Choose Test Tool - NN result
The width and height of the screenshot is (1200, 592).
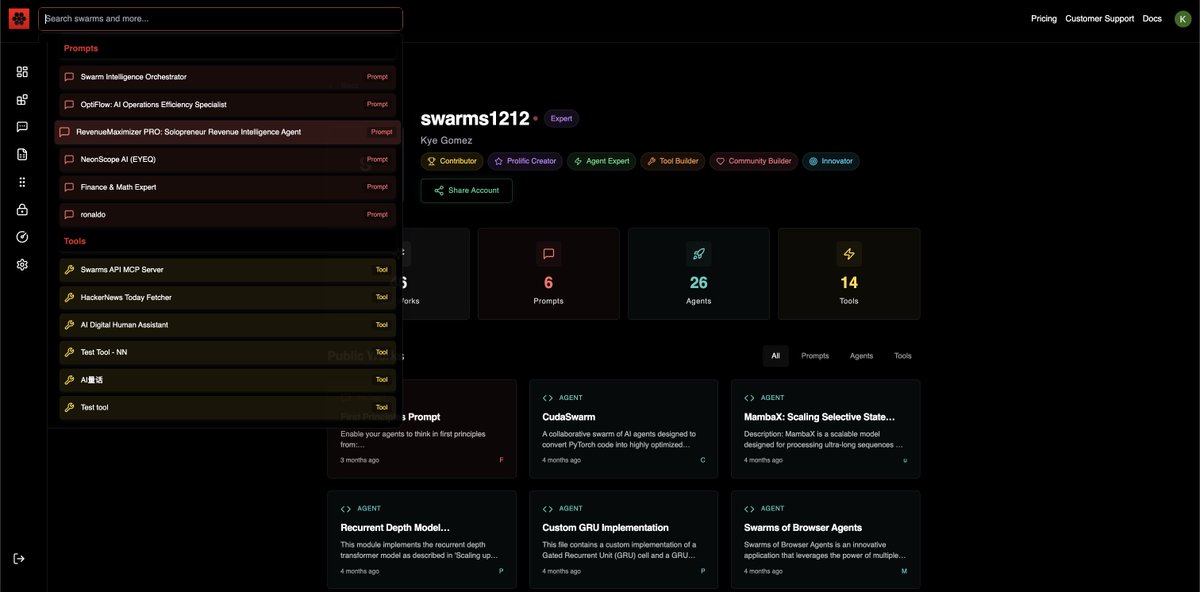tap(227, 353)
